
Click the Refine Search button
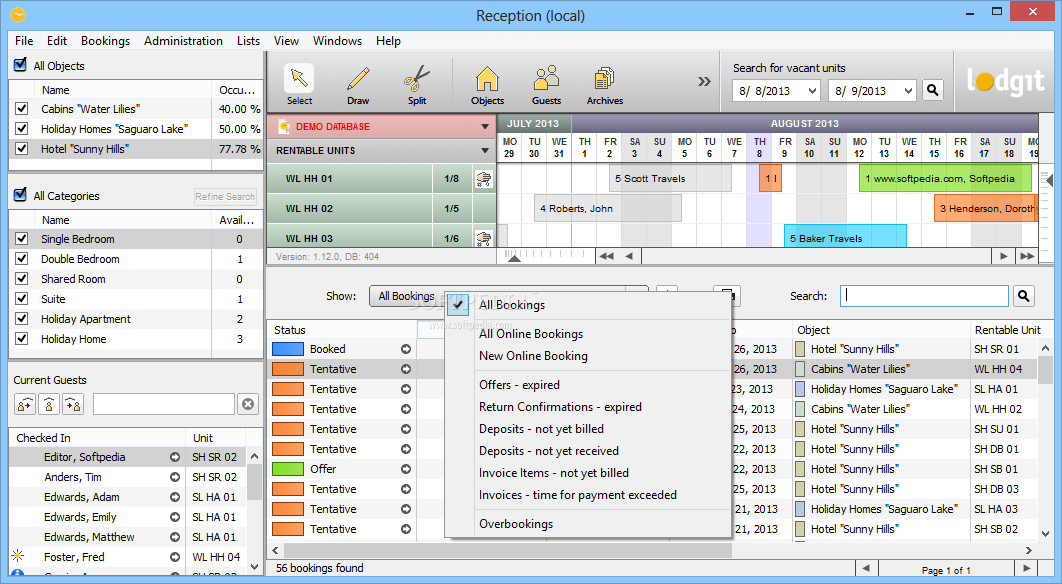(225, 196)
